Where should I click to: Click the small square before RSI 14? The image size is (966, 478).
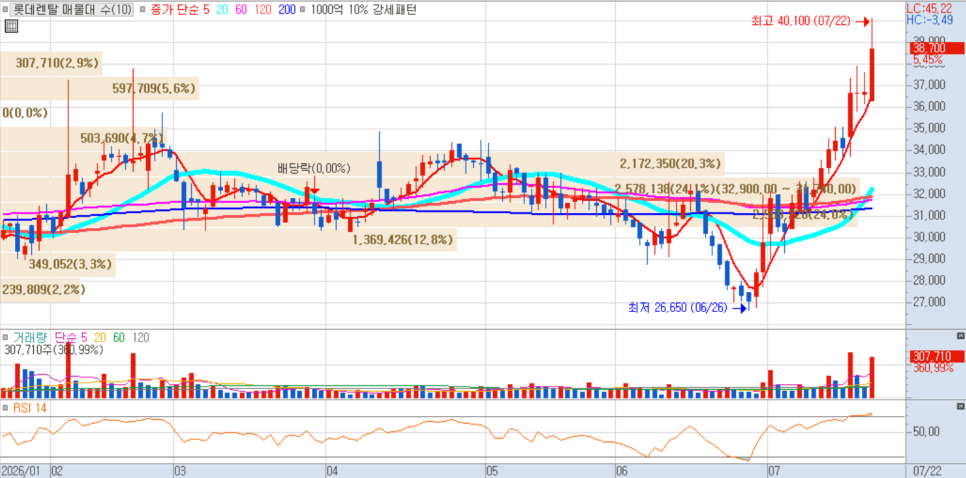(6, 407)
